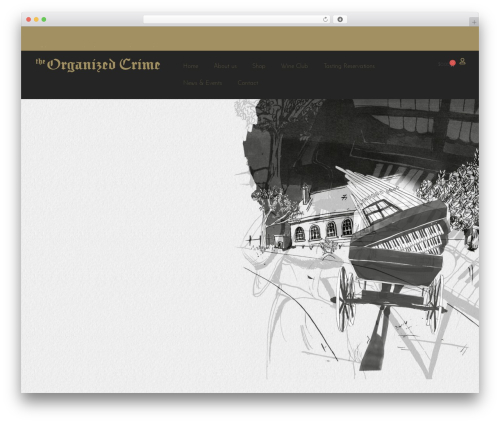Open the Shop menu link

coord(259,66)
